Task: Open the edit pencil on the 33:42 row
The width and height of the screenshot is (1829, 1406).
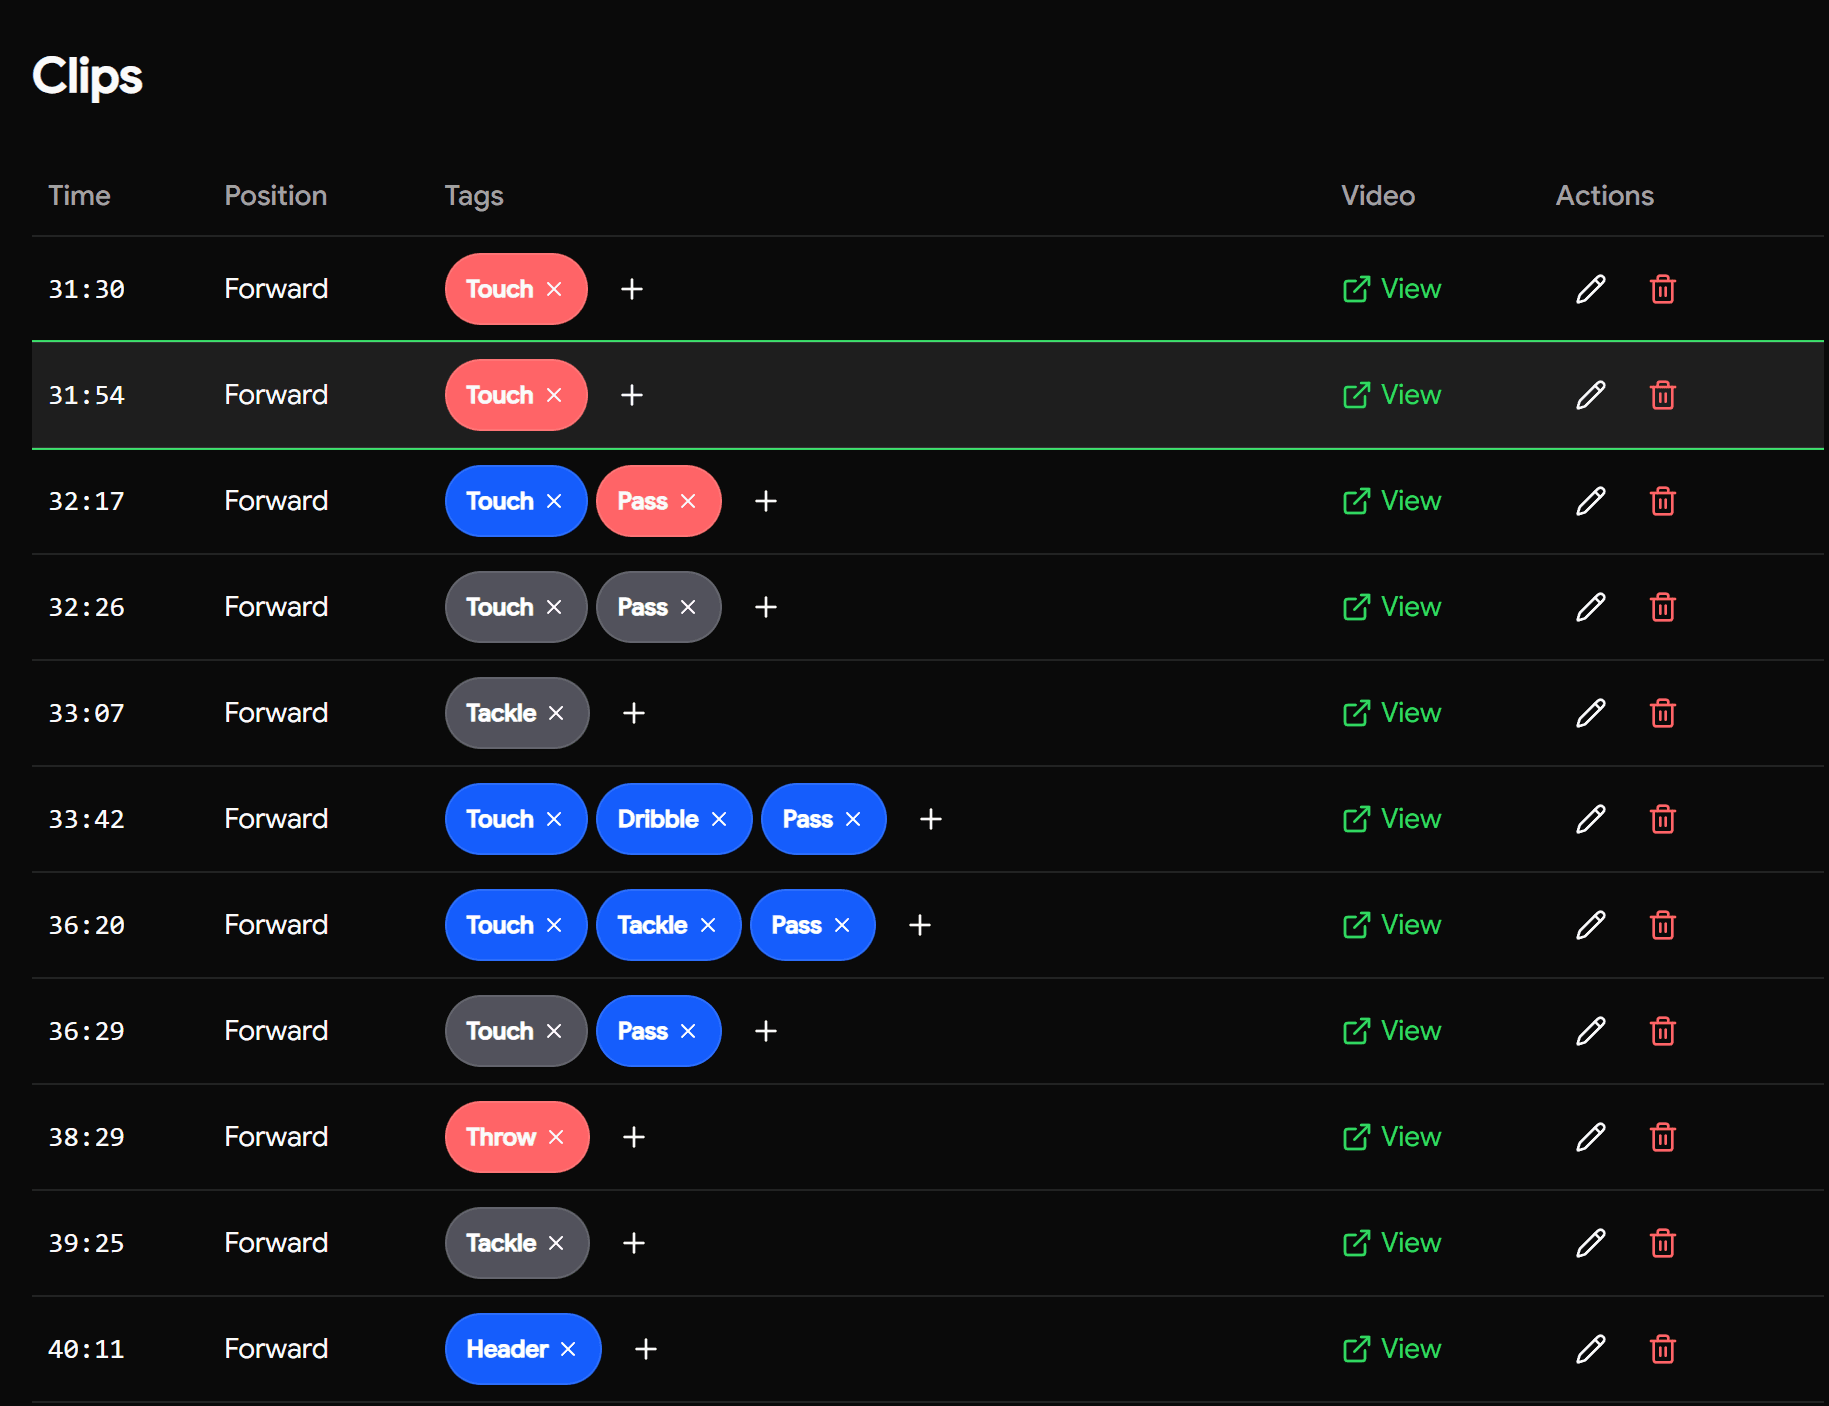Action: point(1590,819)
